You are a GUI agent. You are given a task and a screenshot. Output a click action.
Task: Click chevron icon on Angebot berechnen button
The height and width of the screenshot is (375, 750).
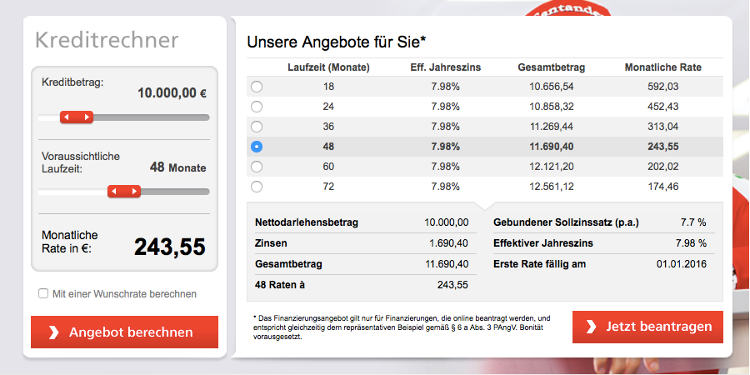click(54, 332)
